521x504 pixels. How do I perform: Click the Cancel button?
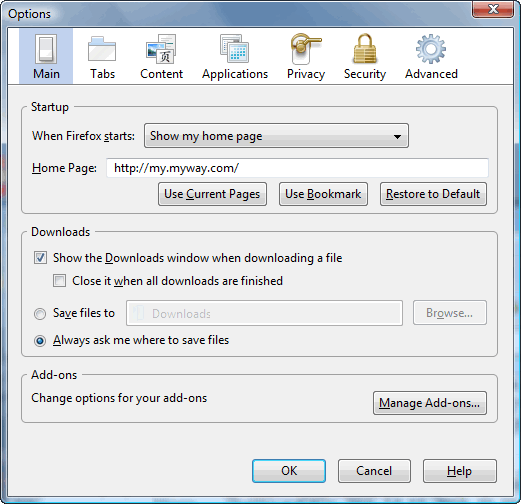374,471
